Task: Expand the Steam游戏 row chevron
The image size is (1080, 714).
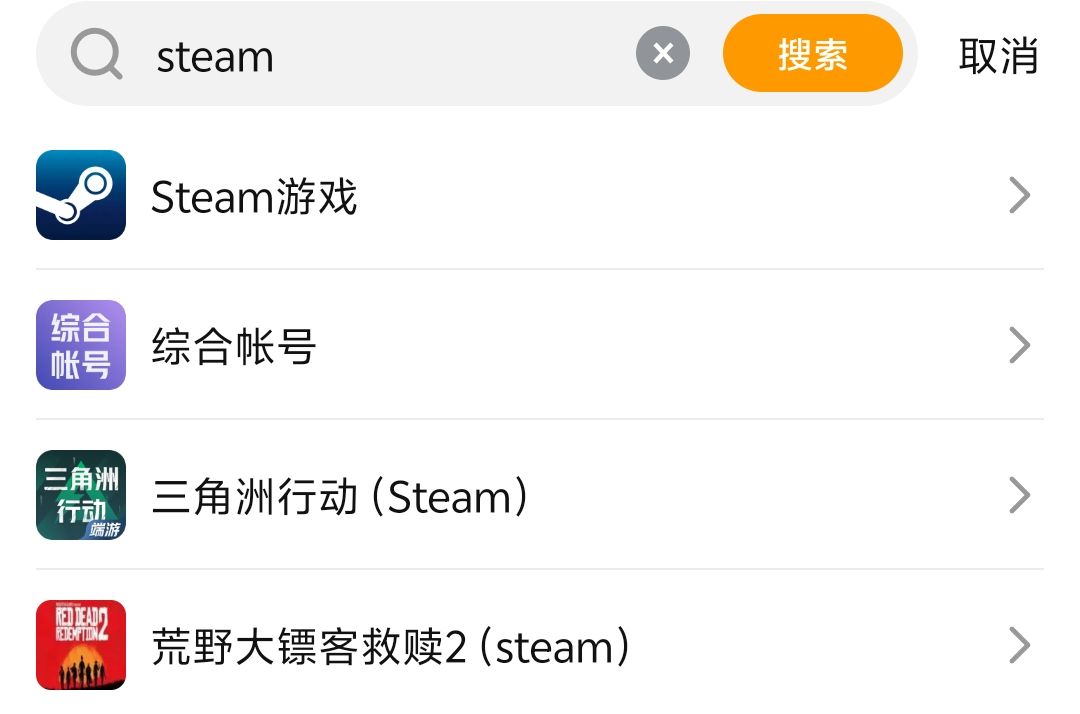Action: pos(1019,196)
